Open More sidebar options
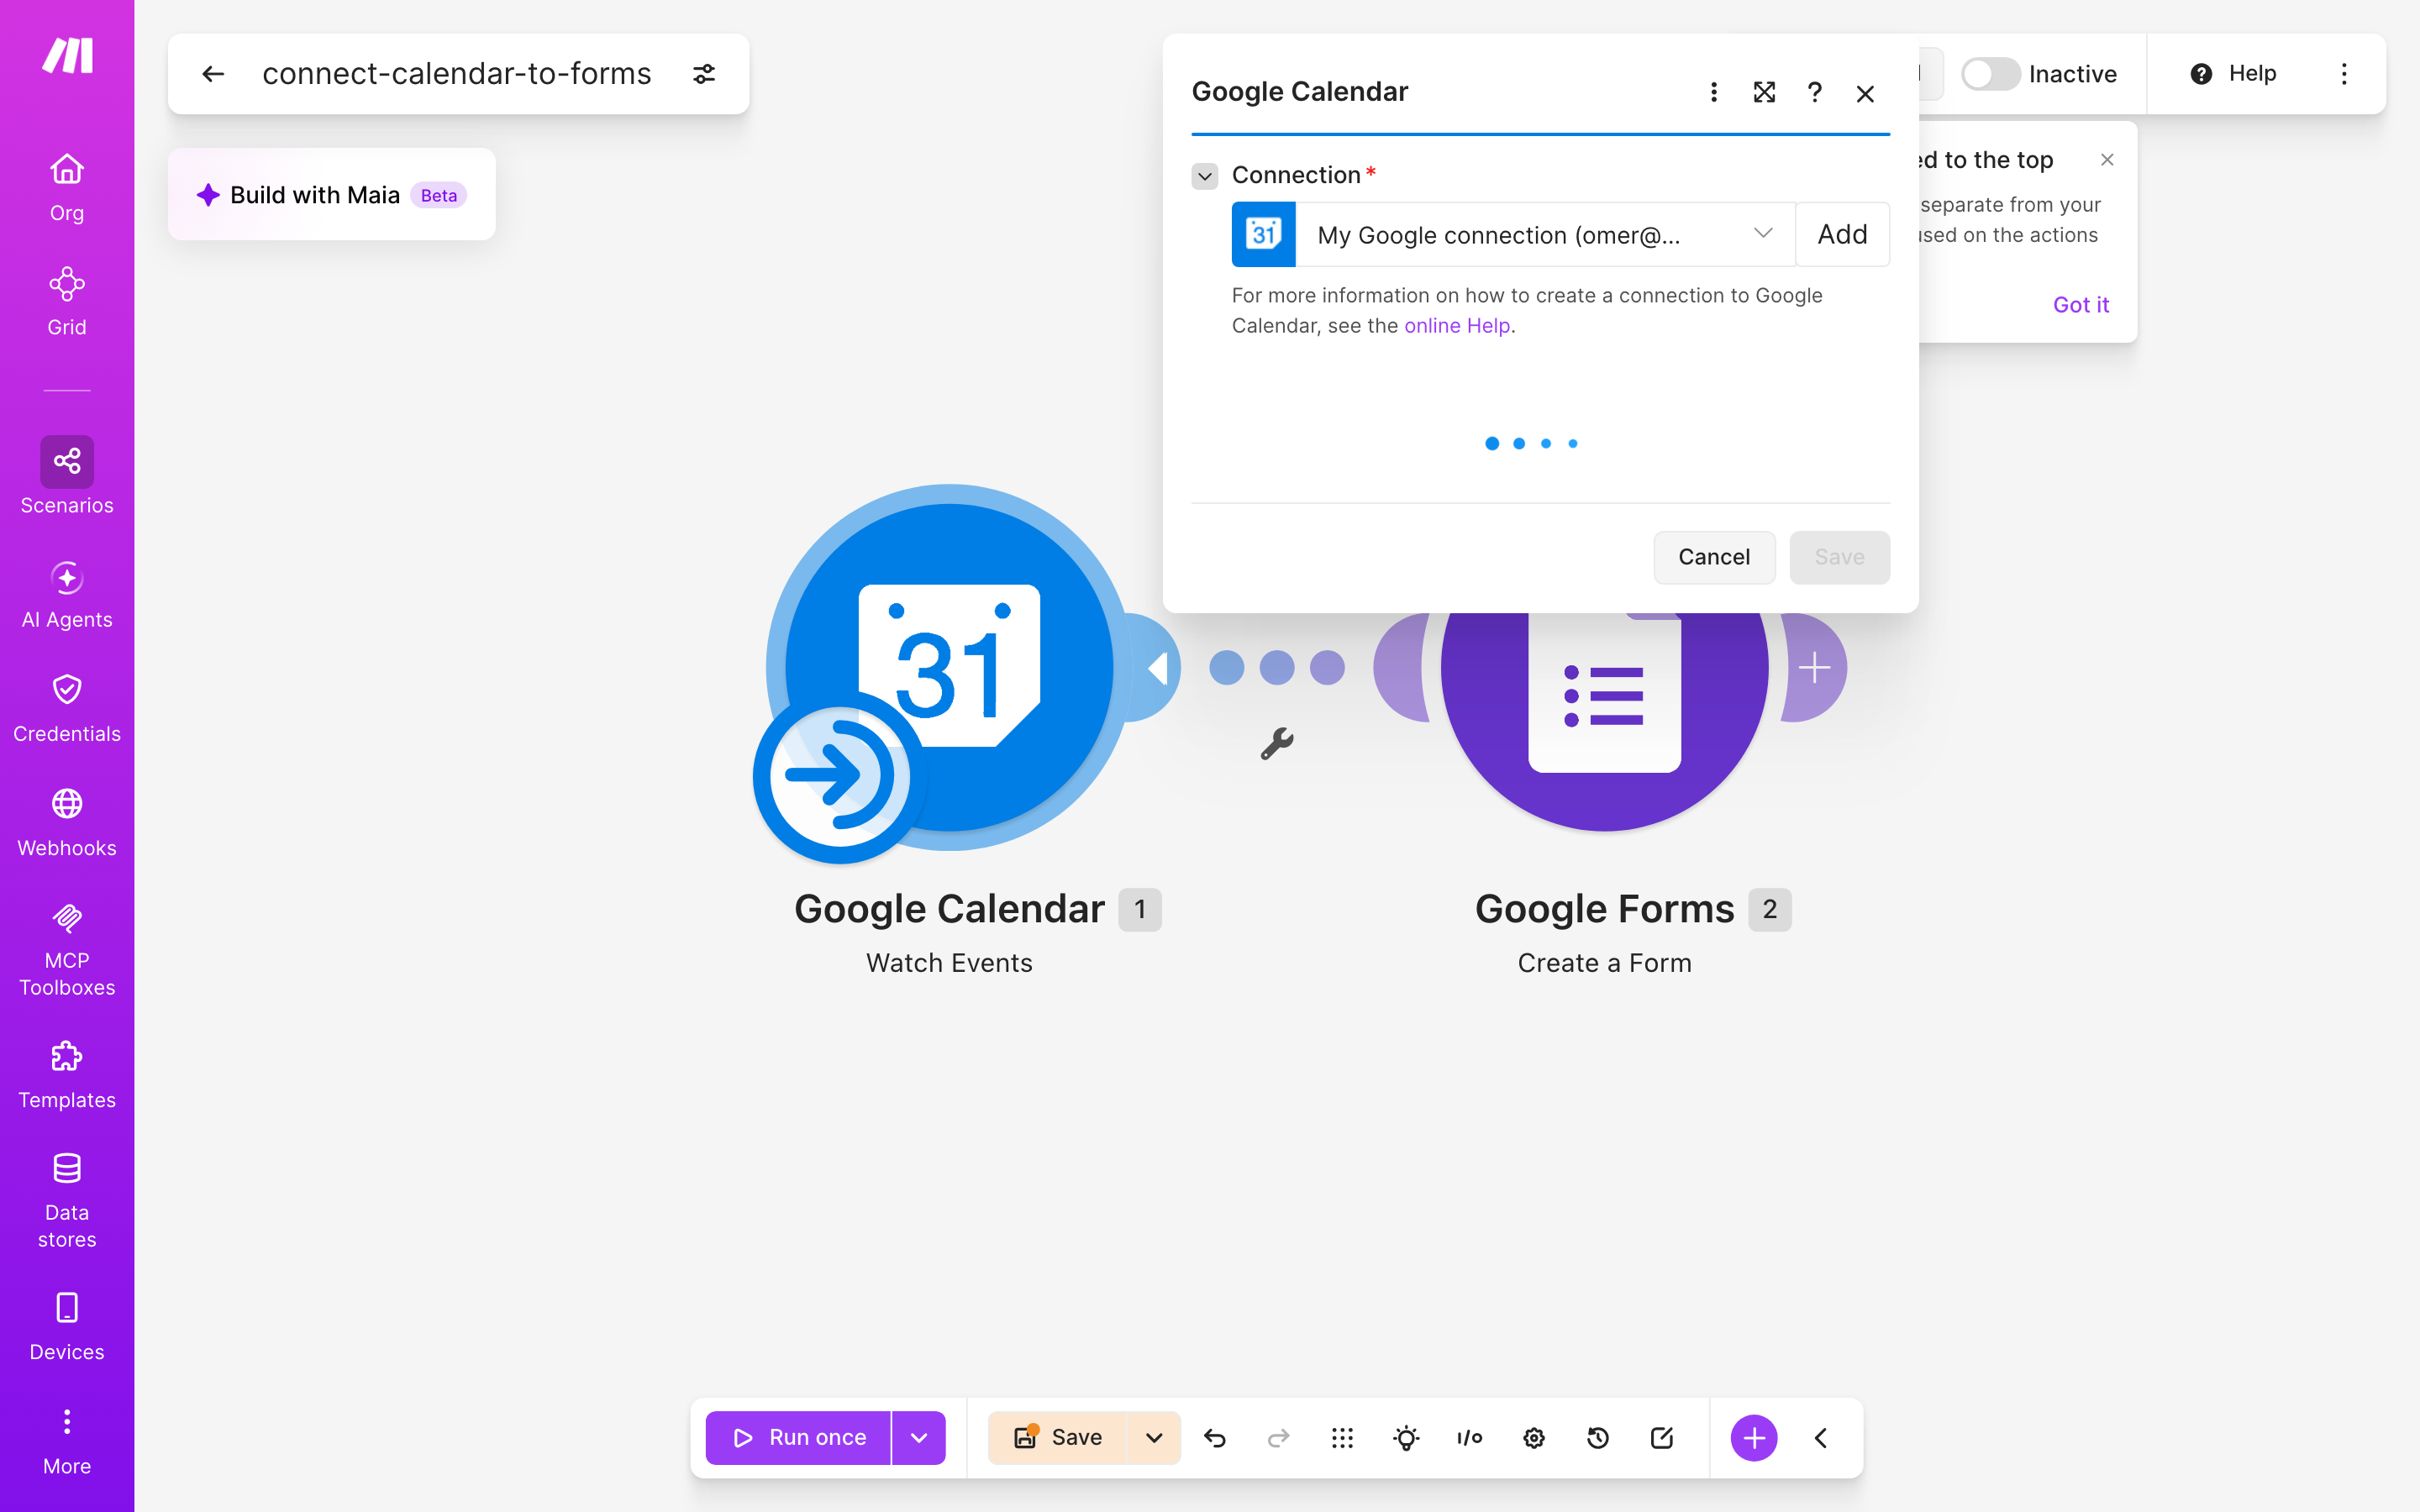The width and height of the screenshot is (2420, 1512). (67, 1441)
